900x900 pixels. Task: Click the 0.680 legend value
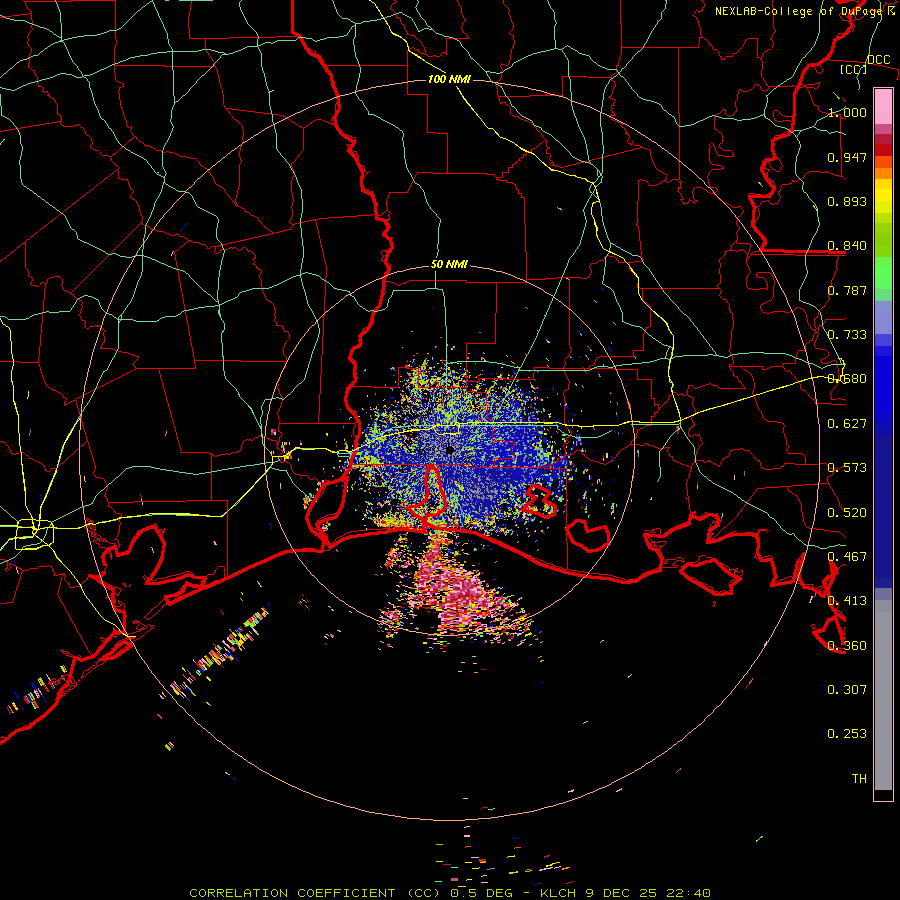coord(847,379)
